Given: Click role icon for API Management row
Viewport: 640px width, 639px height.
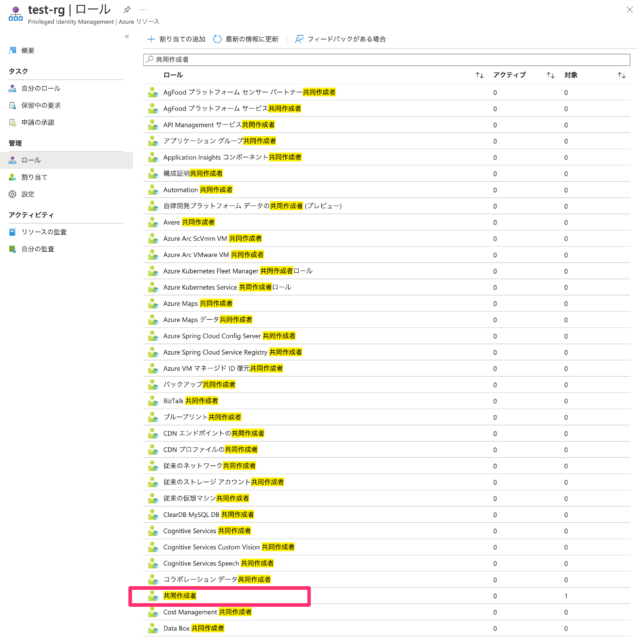Looking at the screenshot, I should (153, 125).
